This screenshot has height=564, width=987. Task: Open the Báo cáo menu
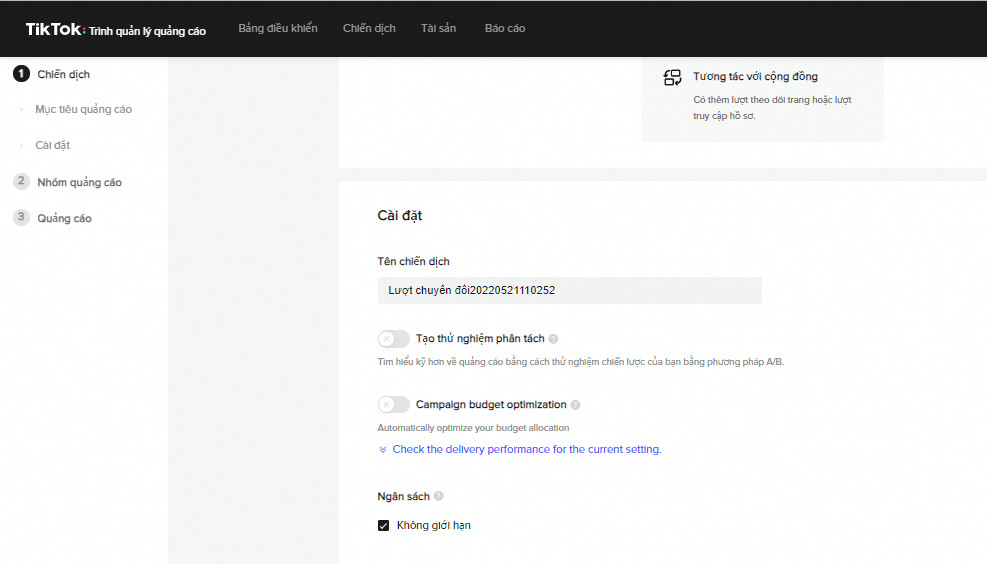pos(505,28)
